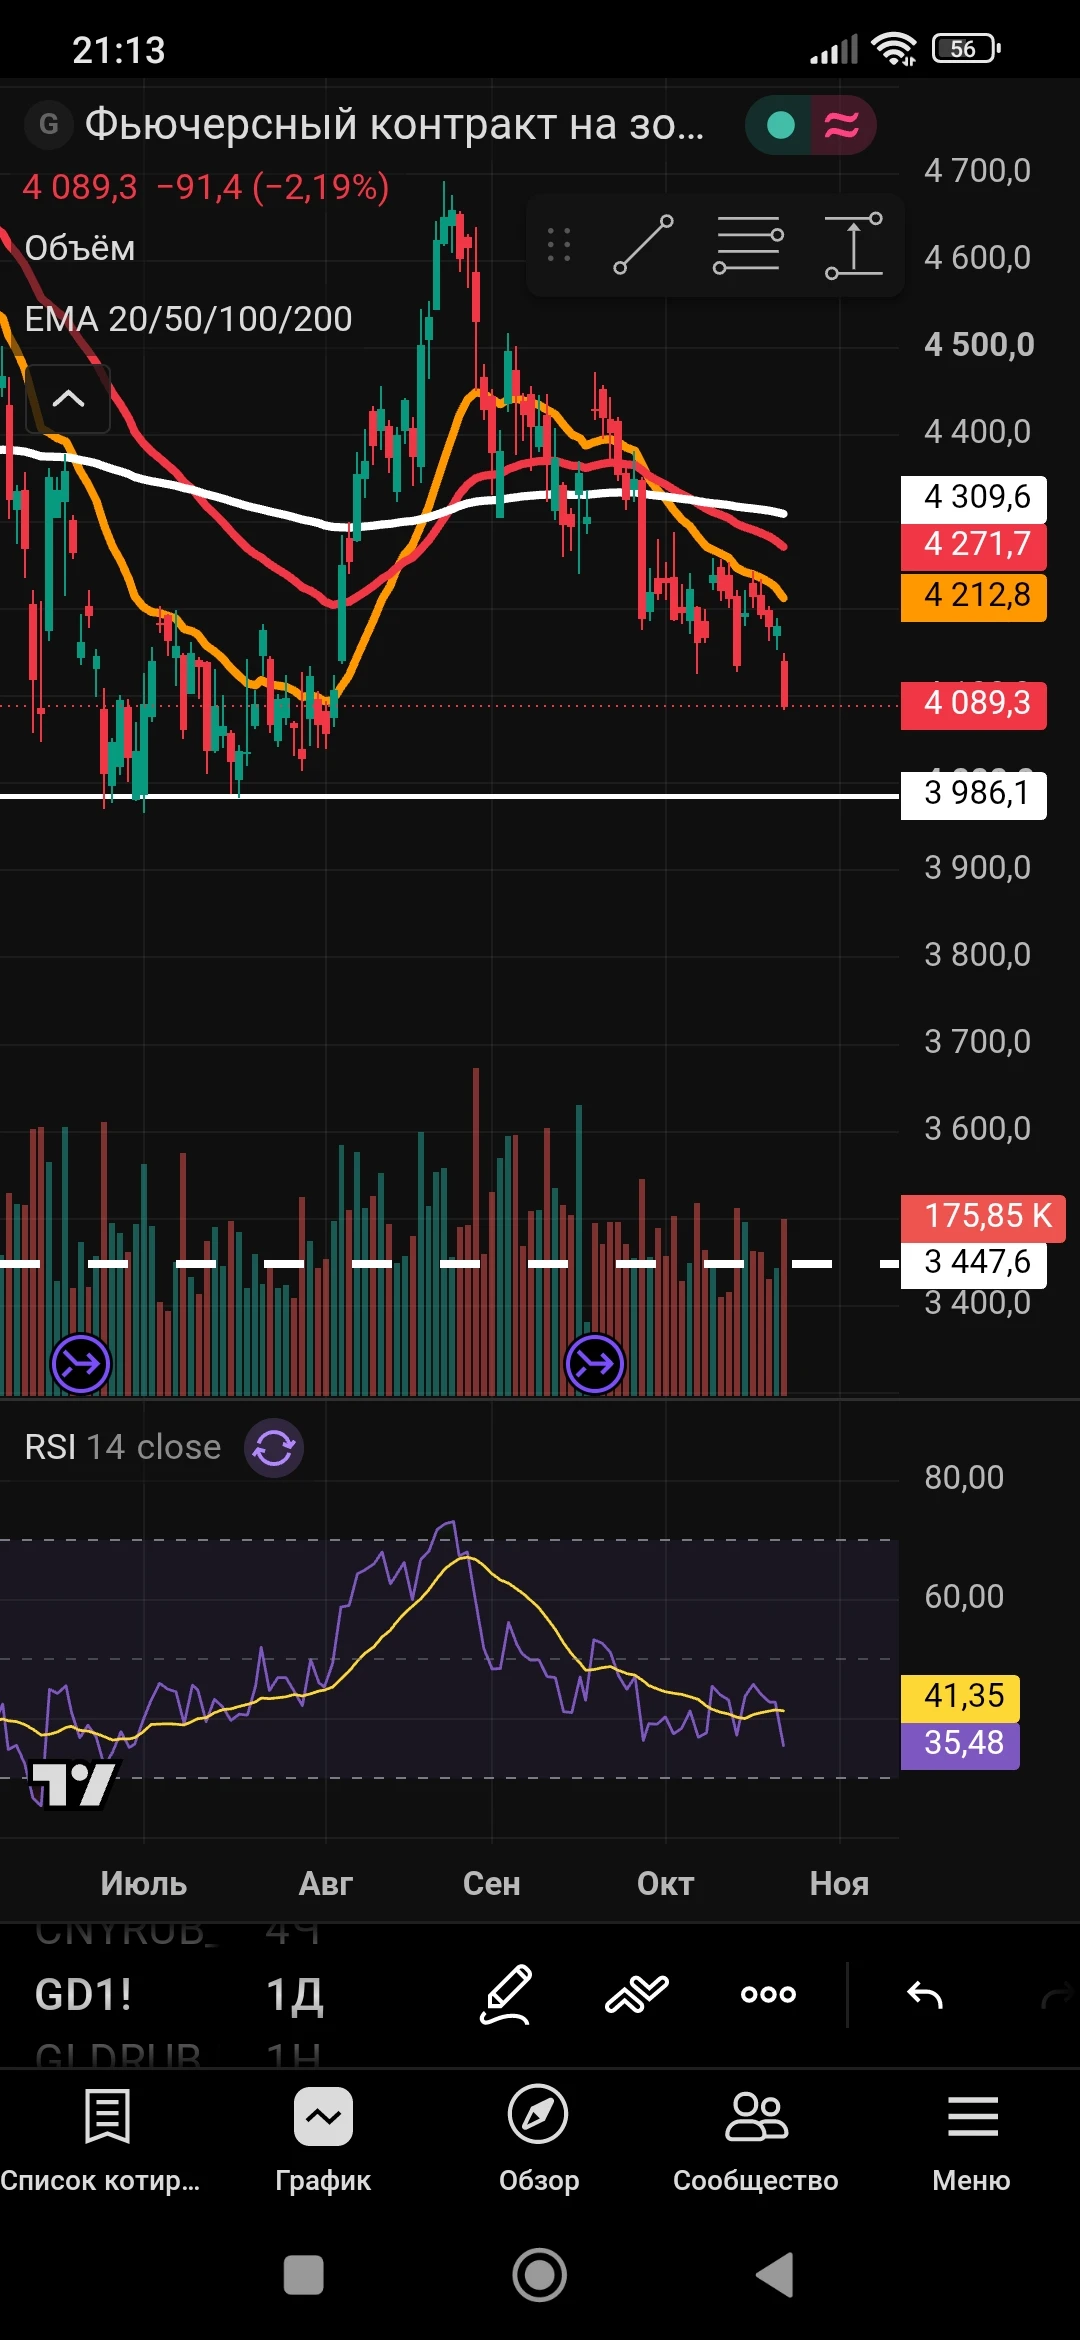
Task: Open the indicators panel icon
Action: [x=637, y=1994]
